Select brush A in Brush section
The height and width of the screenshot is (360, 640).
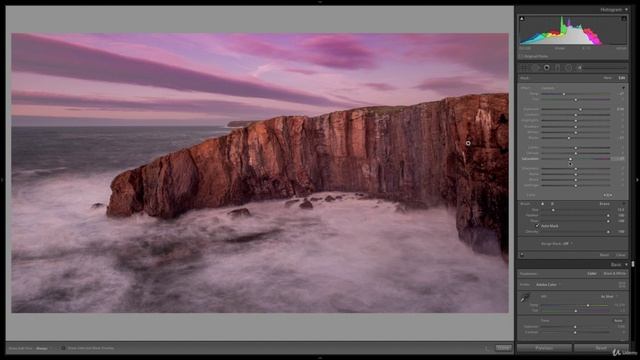click(x=542, y=204)
